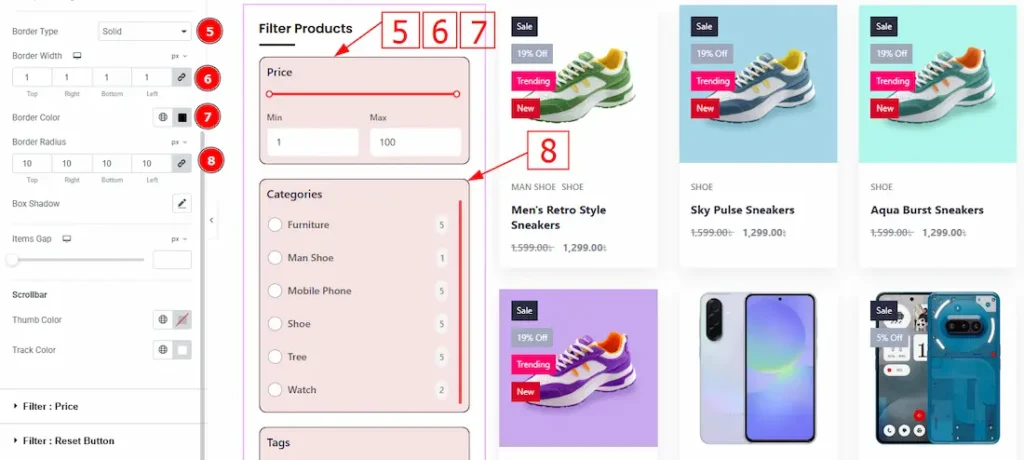
Task: Open Men's Retro Style Sneakers product link
Action: point(558,218)
